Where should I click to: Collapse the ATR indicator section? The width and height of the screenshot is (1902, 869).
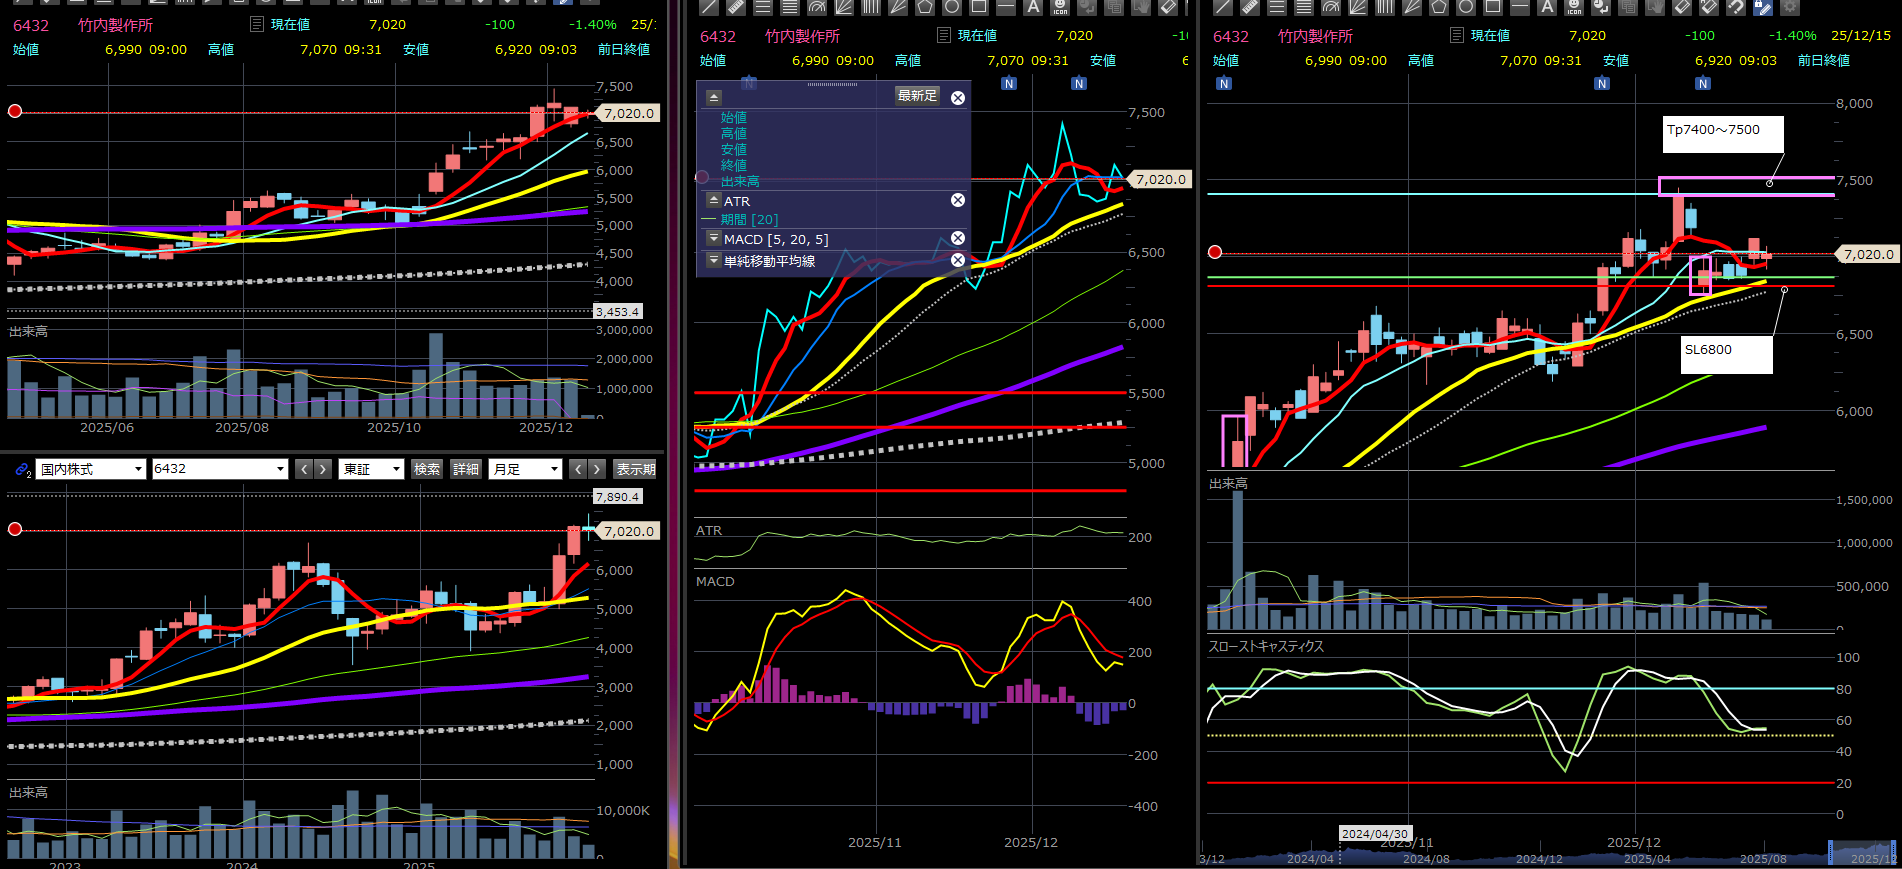[x=713, y=200]
